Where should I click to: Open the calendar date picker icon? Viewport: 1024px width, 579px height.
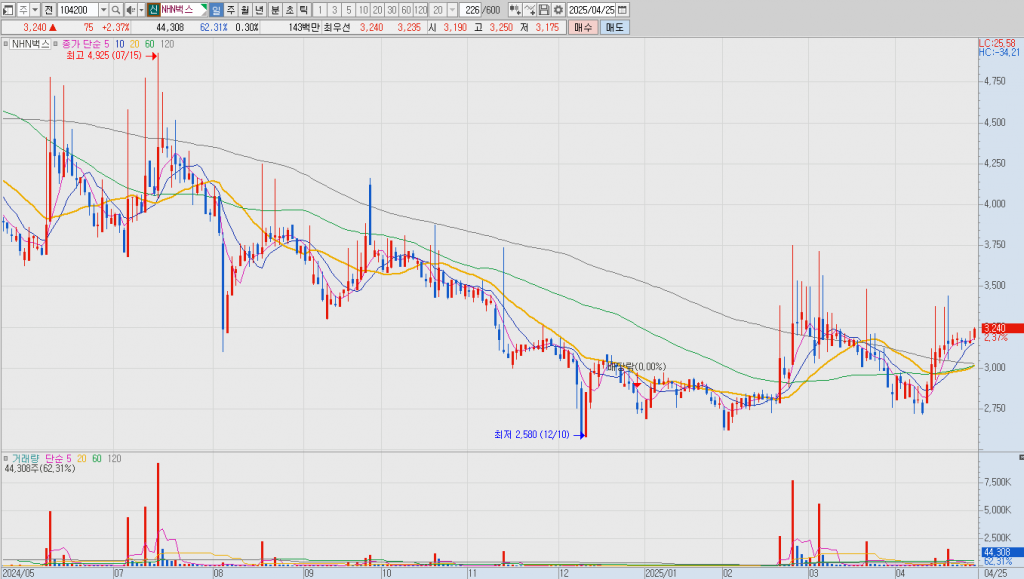click(x=621, y=10)
